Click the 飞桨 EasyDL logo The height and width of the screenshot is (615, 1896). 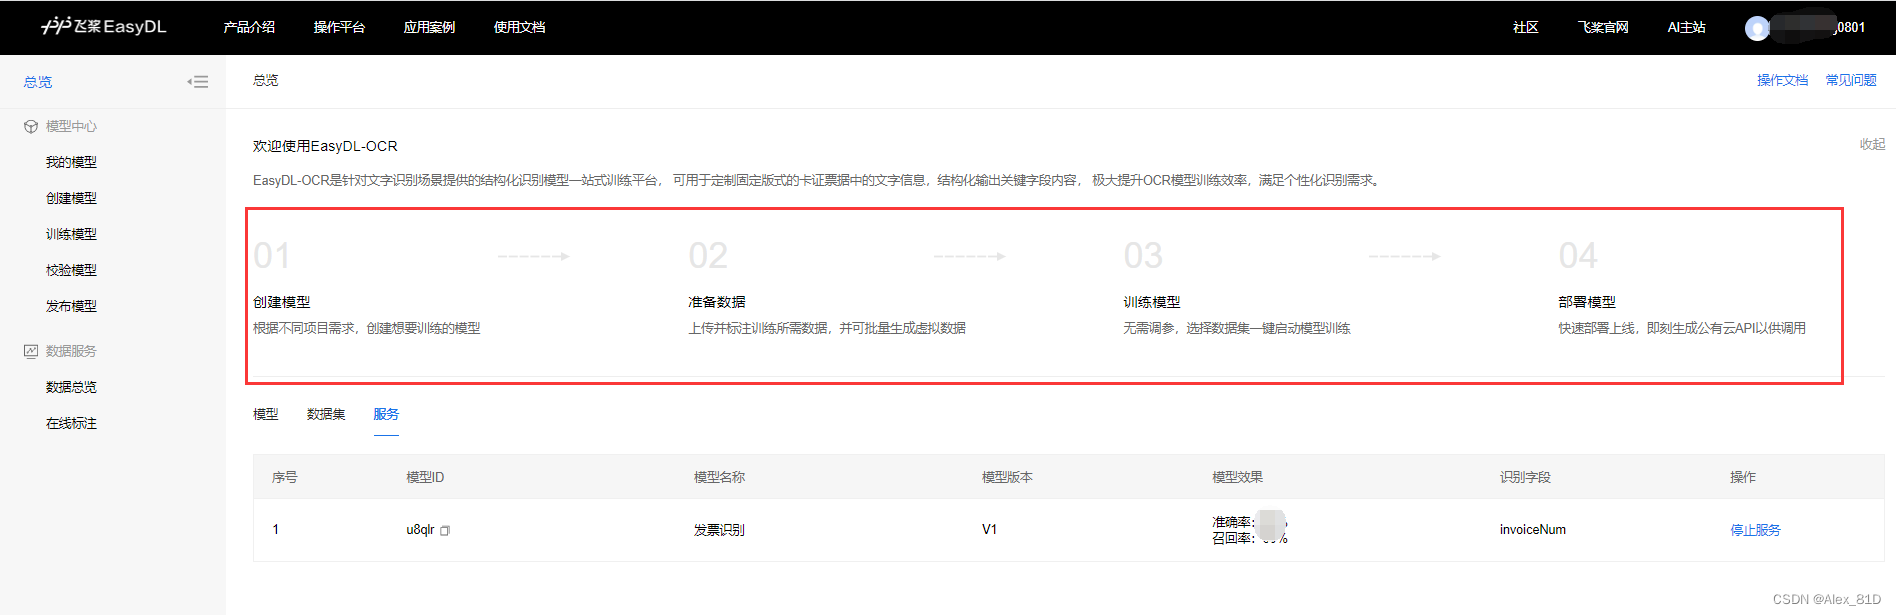(x=104, y=27)
